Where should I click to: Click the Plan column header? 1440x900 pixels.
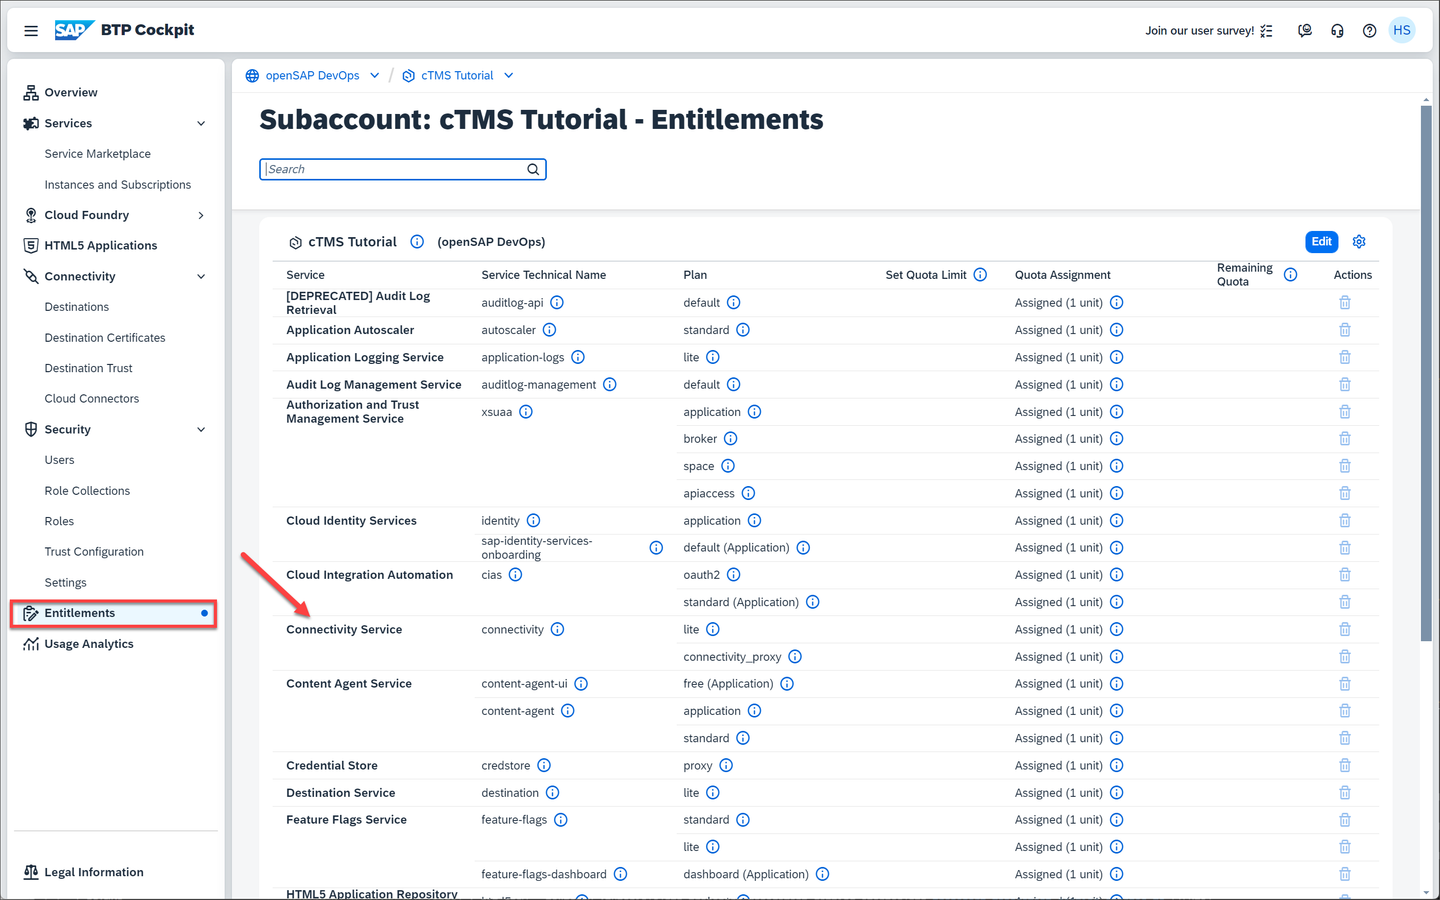(695, 275)
